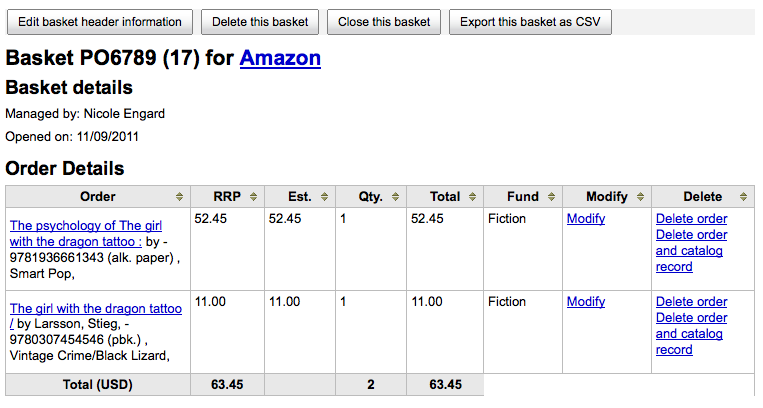The height and width of the screenshot is (408, 763).
Task: Sort by Modify column arrows icon
Action: click(640, 197)
